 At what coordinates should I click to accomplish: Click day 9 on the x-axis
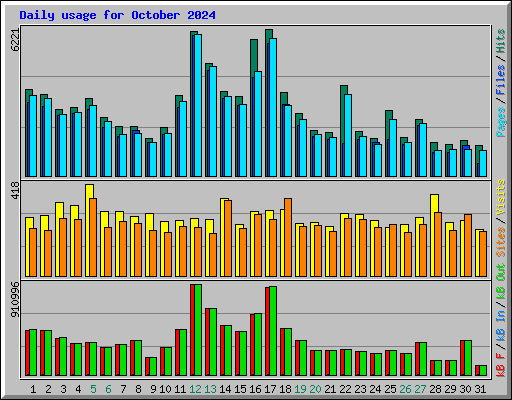point(153,389)
